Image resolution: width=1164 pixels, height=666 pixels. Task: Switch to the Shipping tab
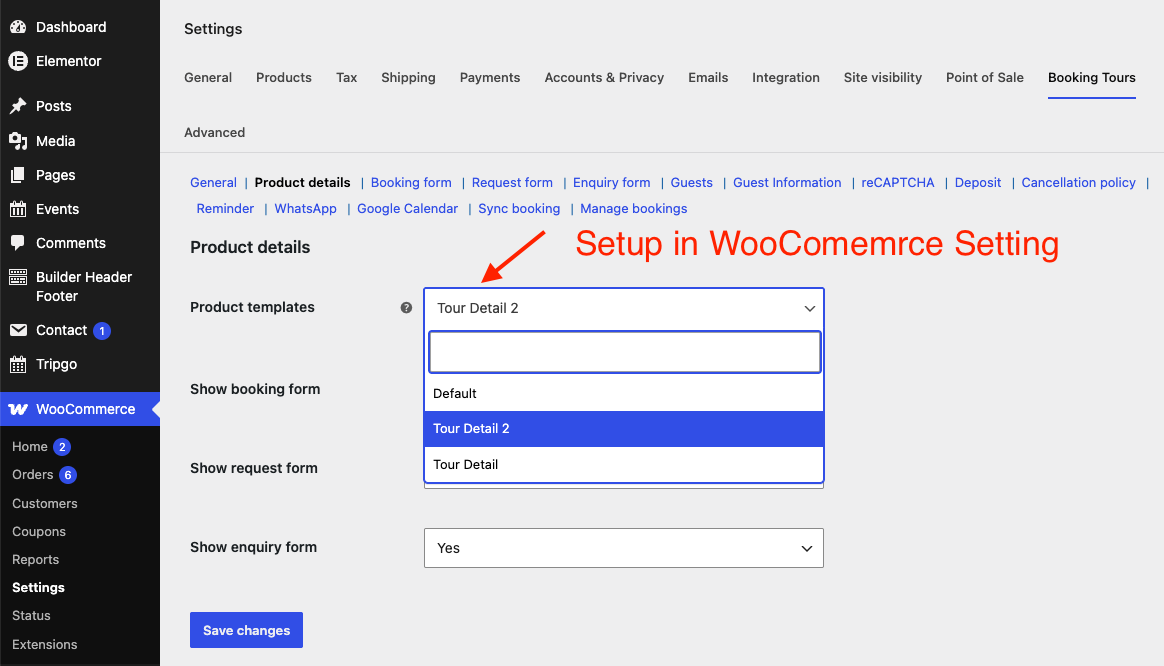pos(408,77)
